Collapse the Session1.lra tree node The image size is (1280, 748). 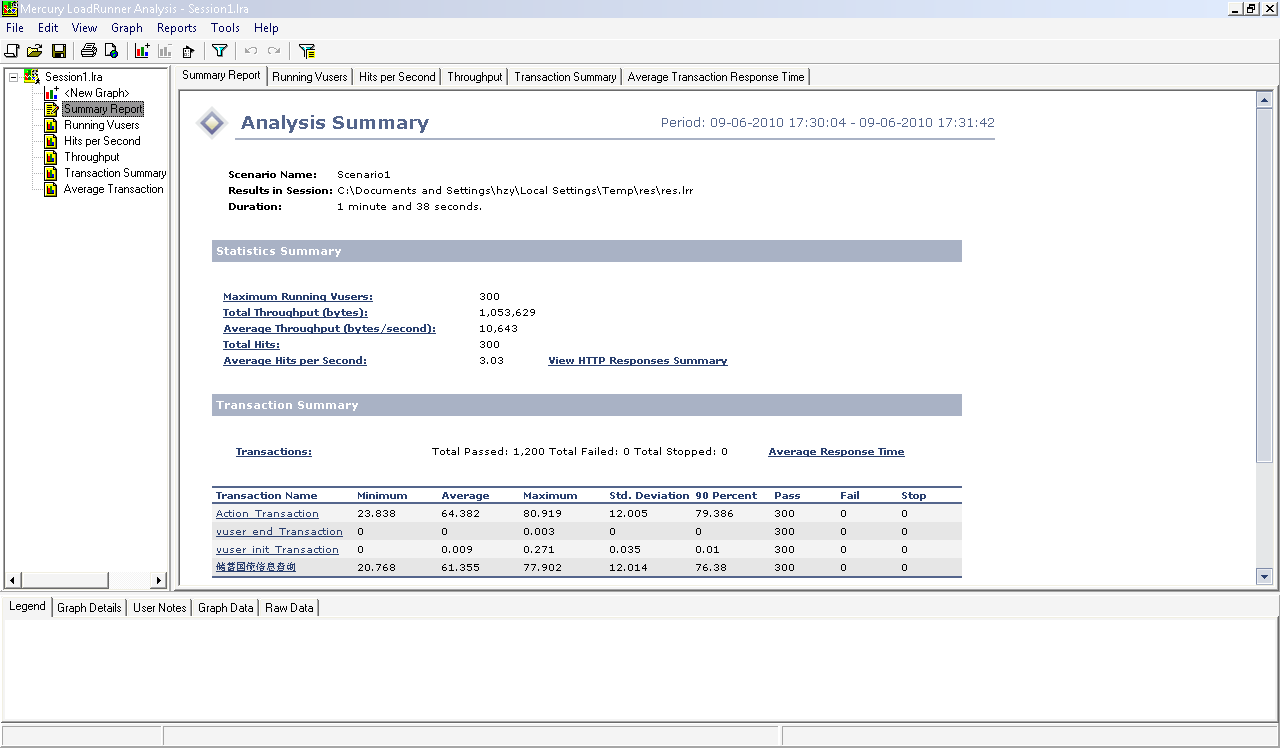point(14,77)
